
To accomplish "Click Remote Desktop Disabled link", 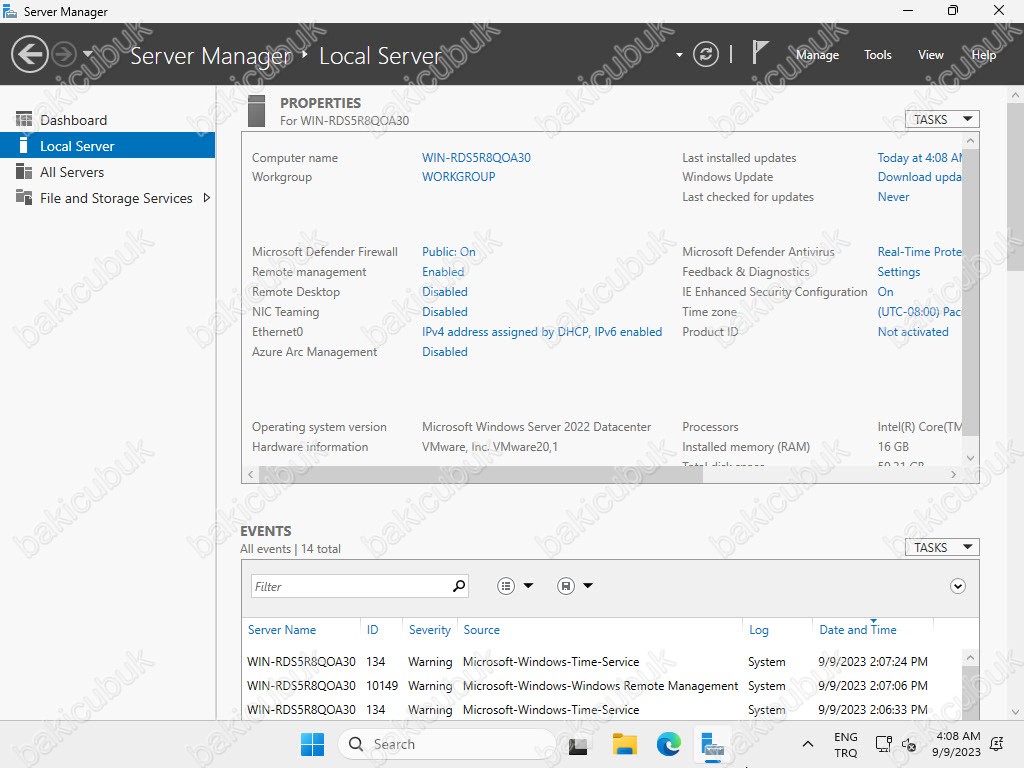I will point(445,291).
